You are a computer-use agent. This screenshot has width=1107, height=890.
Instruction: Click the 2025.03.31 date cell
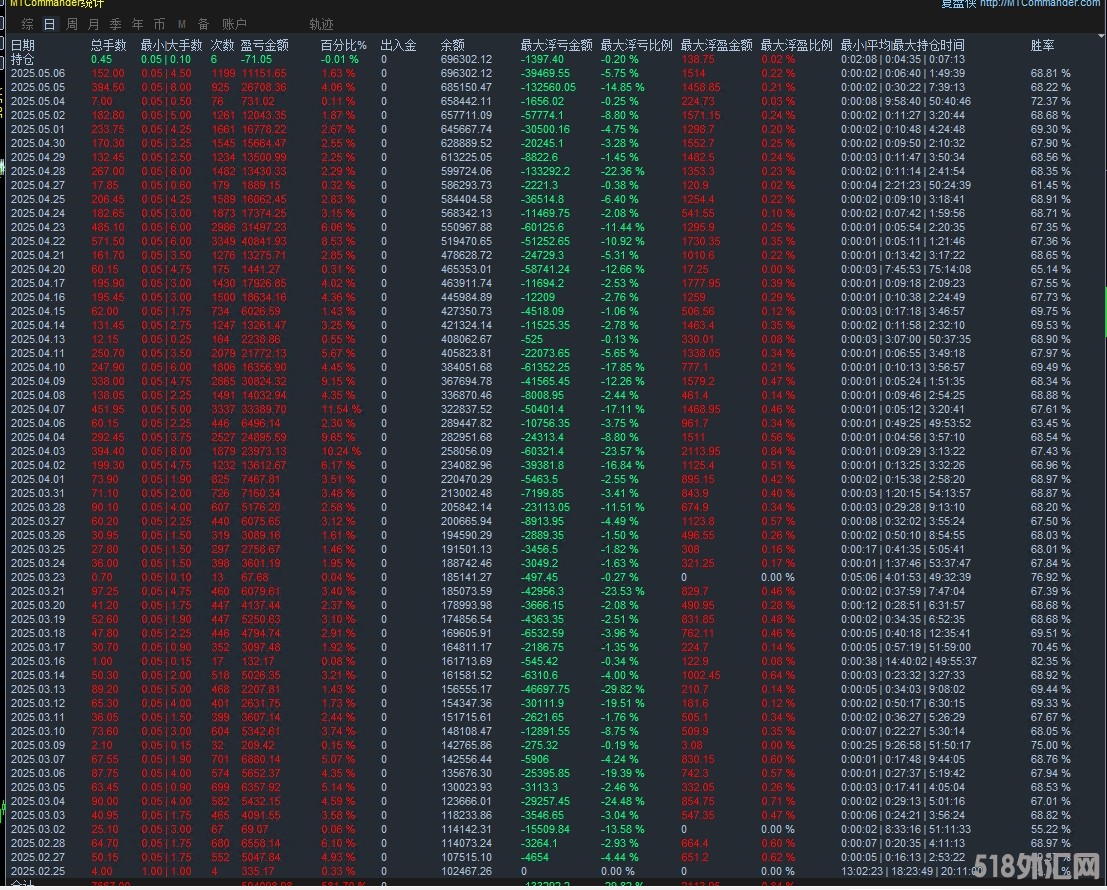pos(38,493)
